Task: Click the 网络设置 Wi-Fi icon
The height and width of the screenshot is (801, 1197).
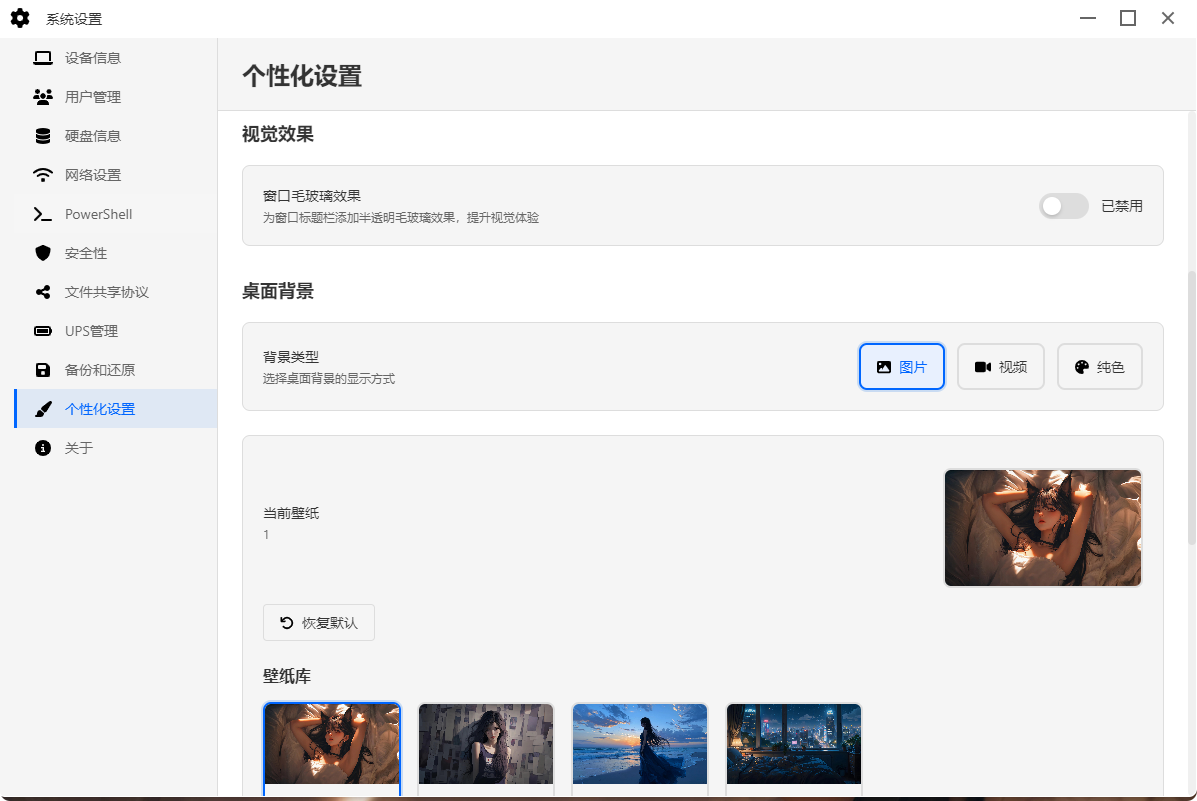Action: click(42, 174)
